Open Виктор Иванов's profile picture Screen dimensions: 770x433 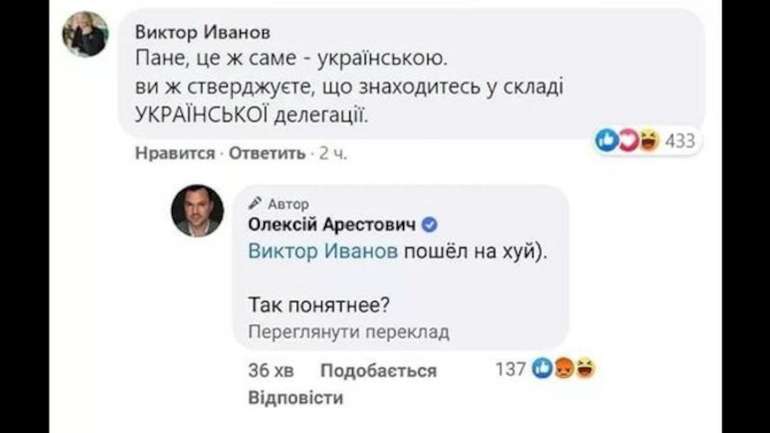coord(85,37)
